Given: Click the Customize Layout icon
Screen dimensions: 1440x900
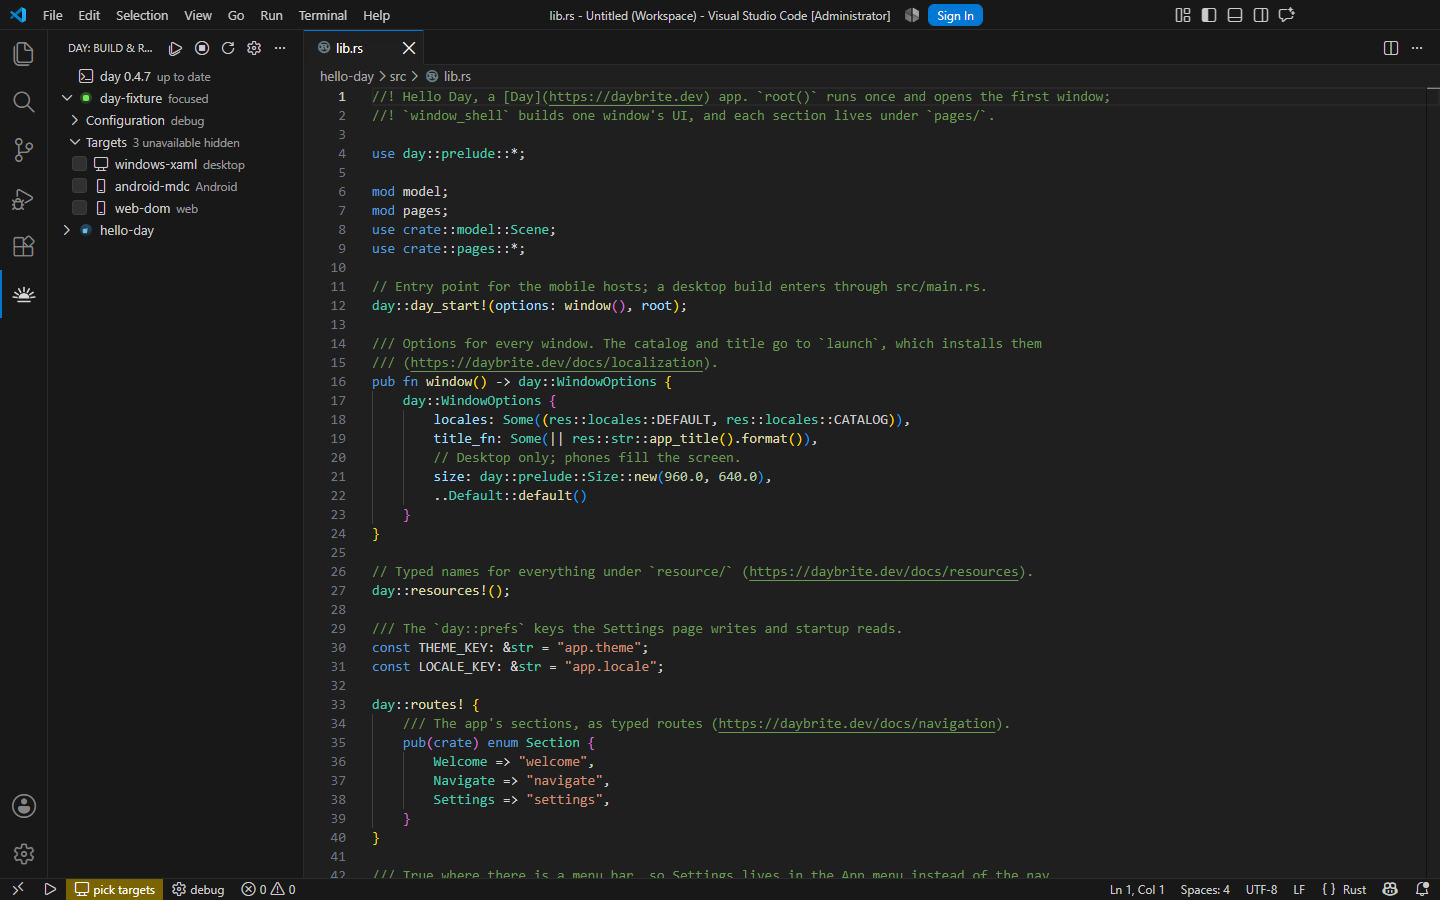Looking at the screenshot, I should point(1183,15).
